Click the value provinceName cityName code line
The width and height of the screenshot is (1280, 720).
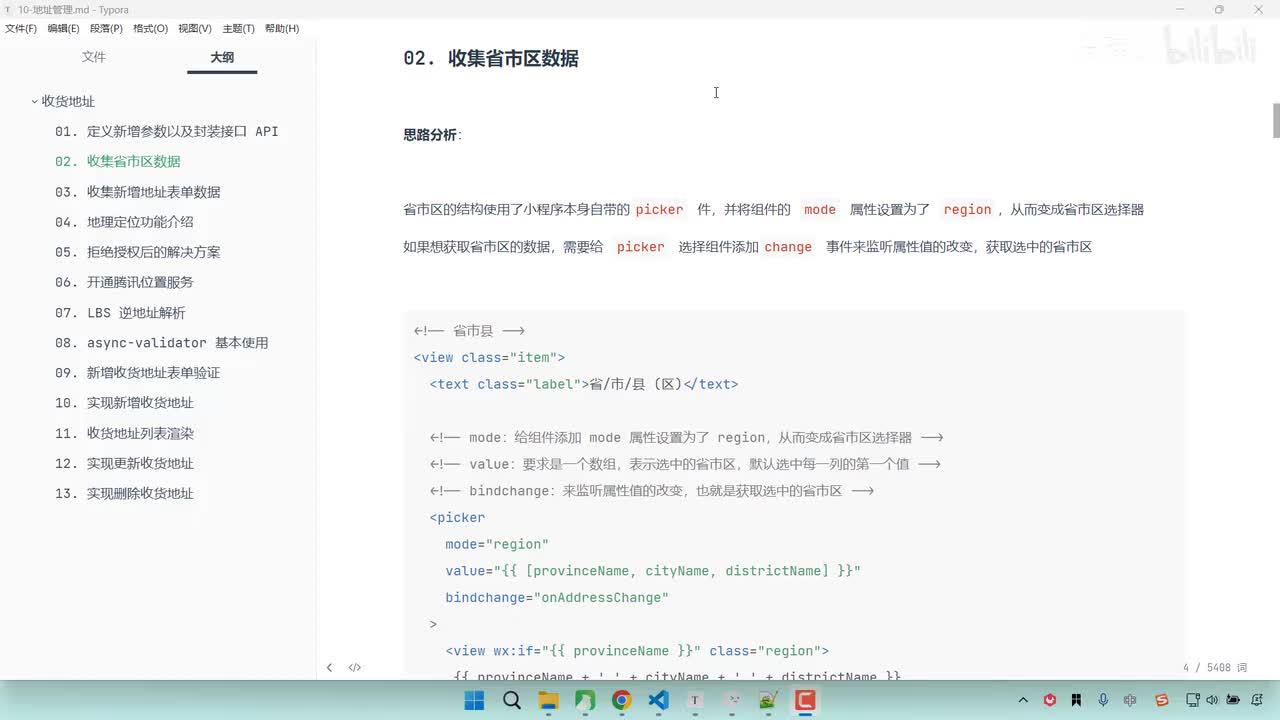coord(653,571)
